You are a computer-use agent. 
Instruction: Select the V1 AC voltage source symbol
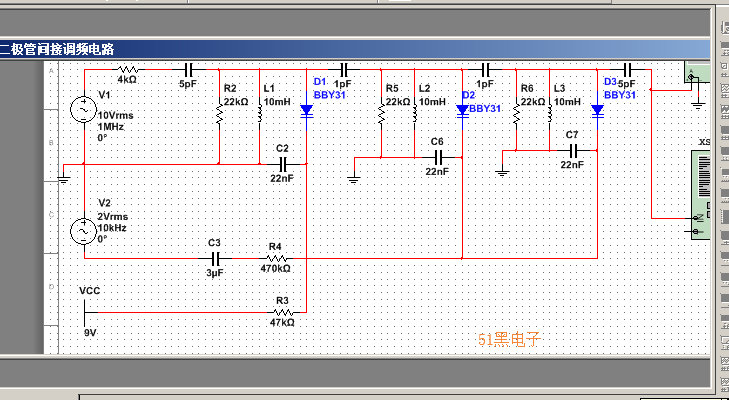(84, 110)
